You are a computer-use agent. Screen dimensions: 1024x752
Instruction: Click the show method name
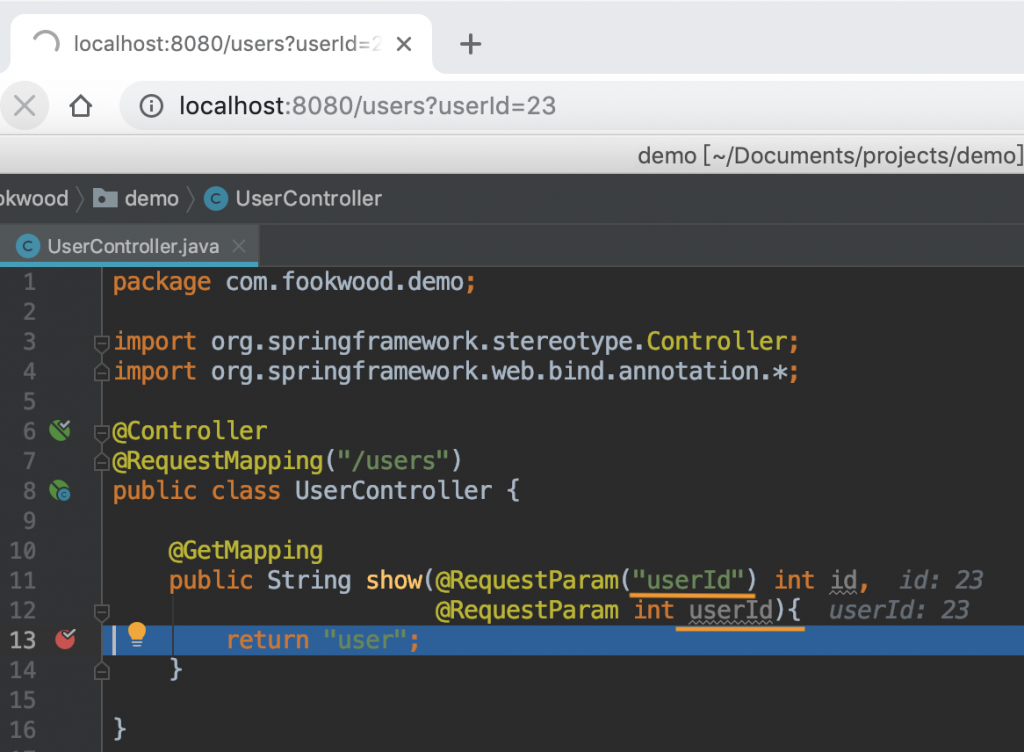pyautogui.click(x=394, y=580)
